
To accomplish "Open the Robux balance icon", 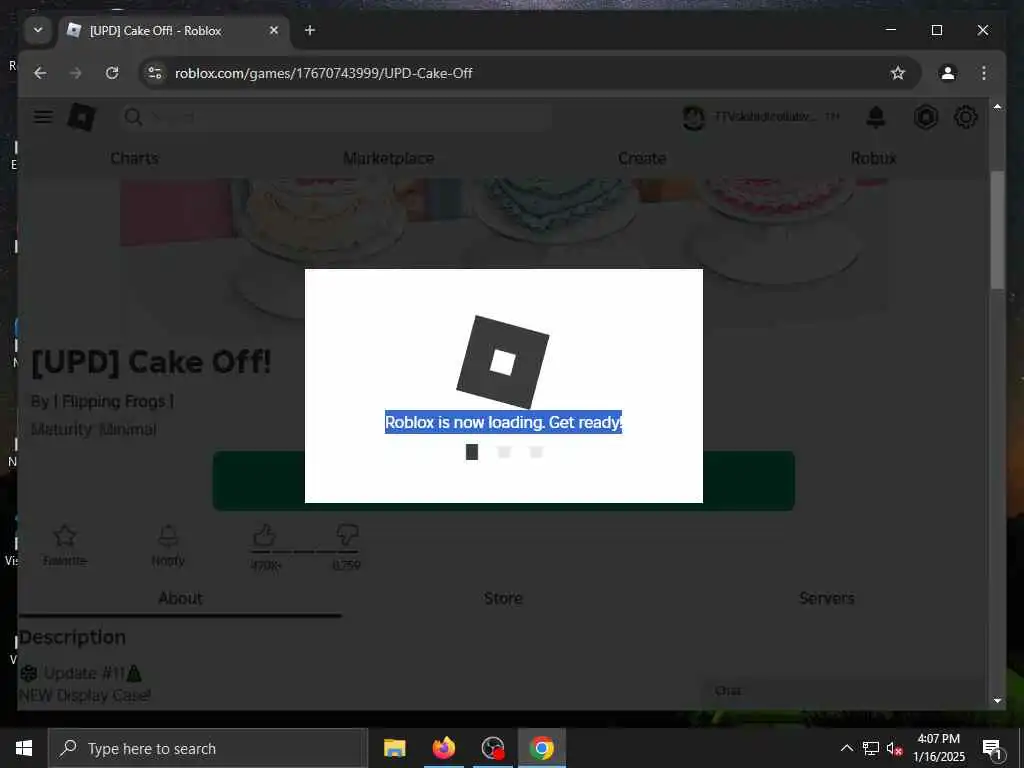I will 926,118.
